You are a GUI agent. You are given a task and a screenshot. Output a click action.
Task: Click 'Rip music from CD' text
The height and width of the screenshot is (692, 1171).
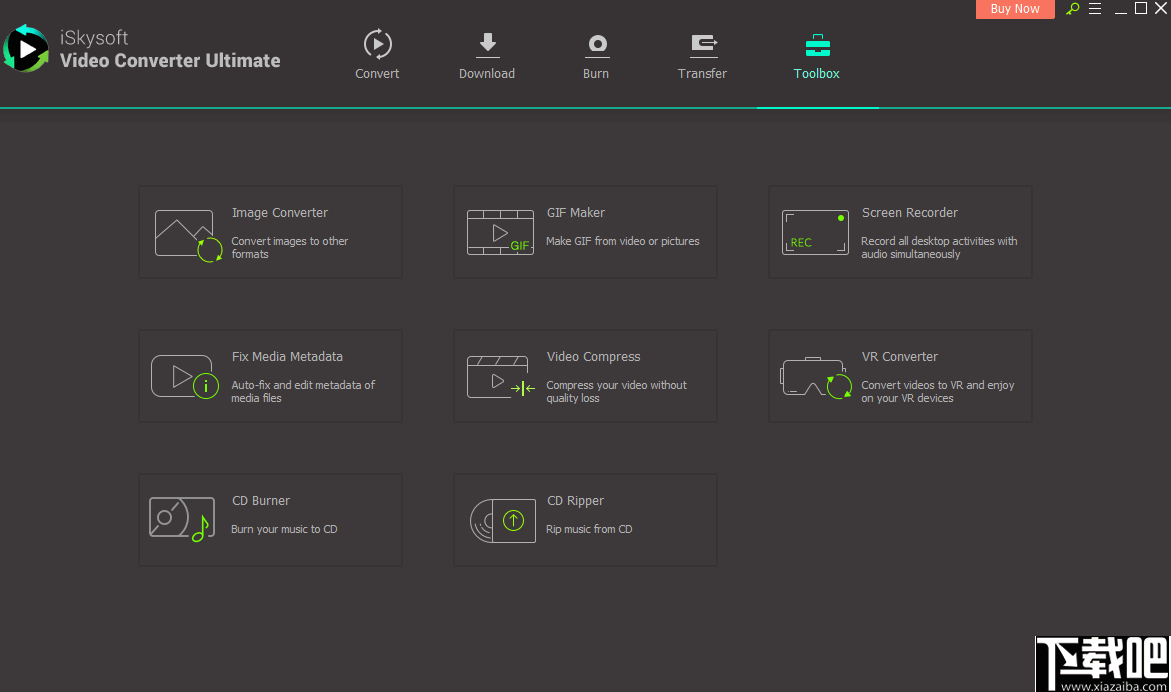point(589,529)
